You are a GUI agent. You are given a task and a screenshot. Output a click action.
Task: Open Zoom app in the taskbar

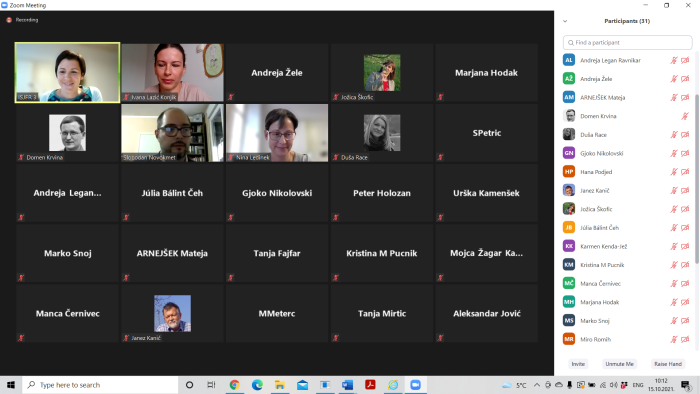click(x=416, y=385)
